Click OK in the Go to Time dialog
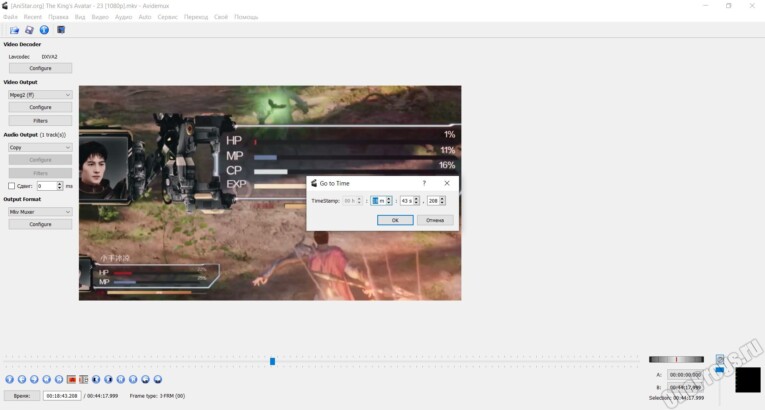 click(395, 220)
